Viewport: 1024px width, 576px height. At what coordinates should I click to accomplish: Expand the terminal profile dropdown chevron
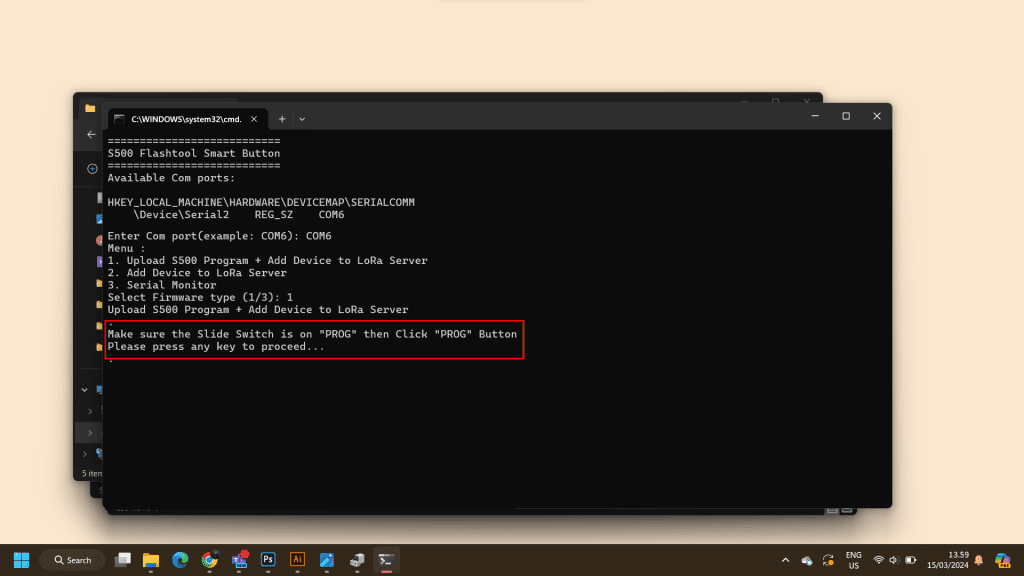302,118
